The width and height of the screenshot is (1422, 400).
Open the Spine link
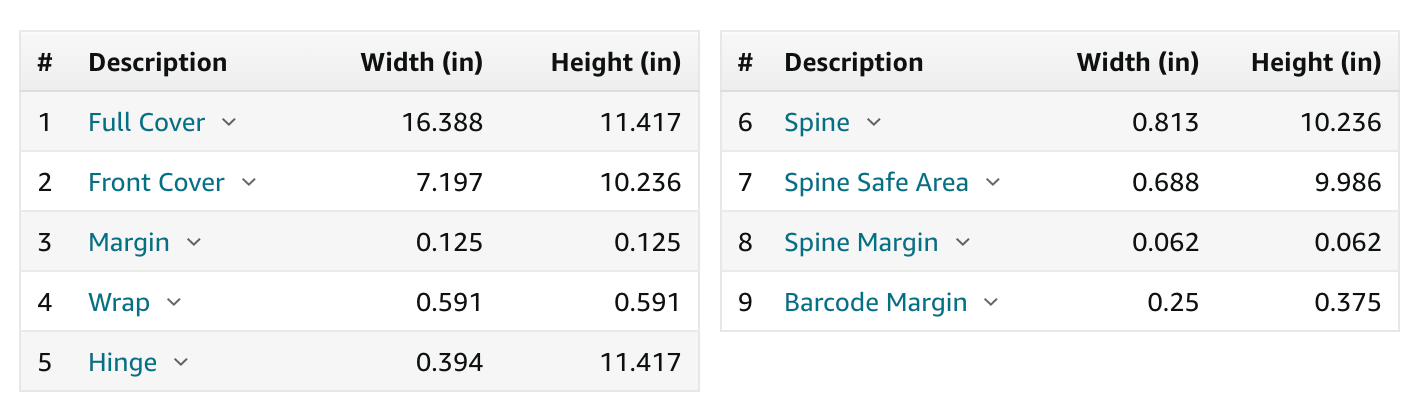click(x=817, y=123)
